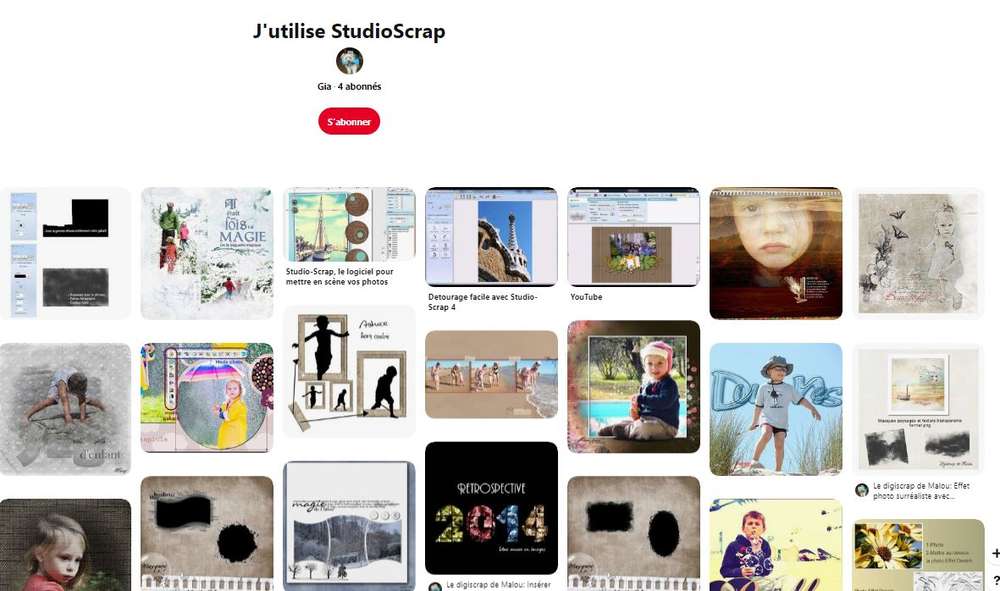The image size is (1000, 591).
Task: Open the beach photo strip pin
Action: pos(491,374)
